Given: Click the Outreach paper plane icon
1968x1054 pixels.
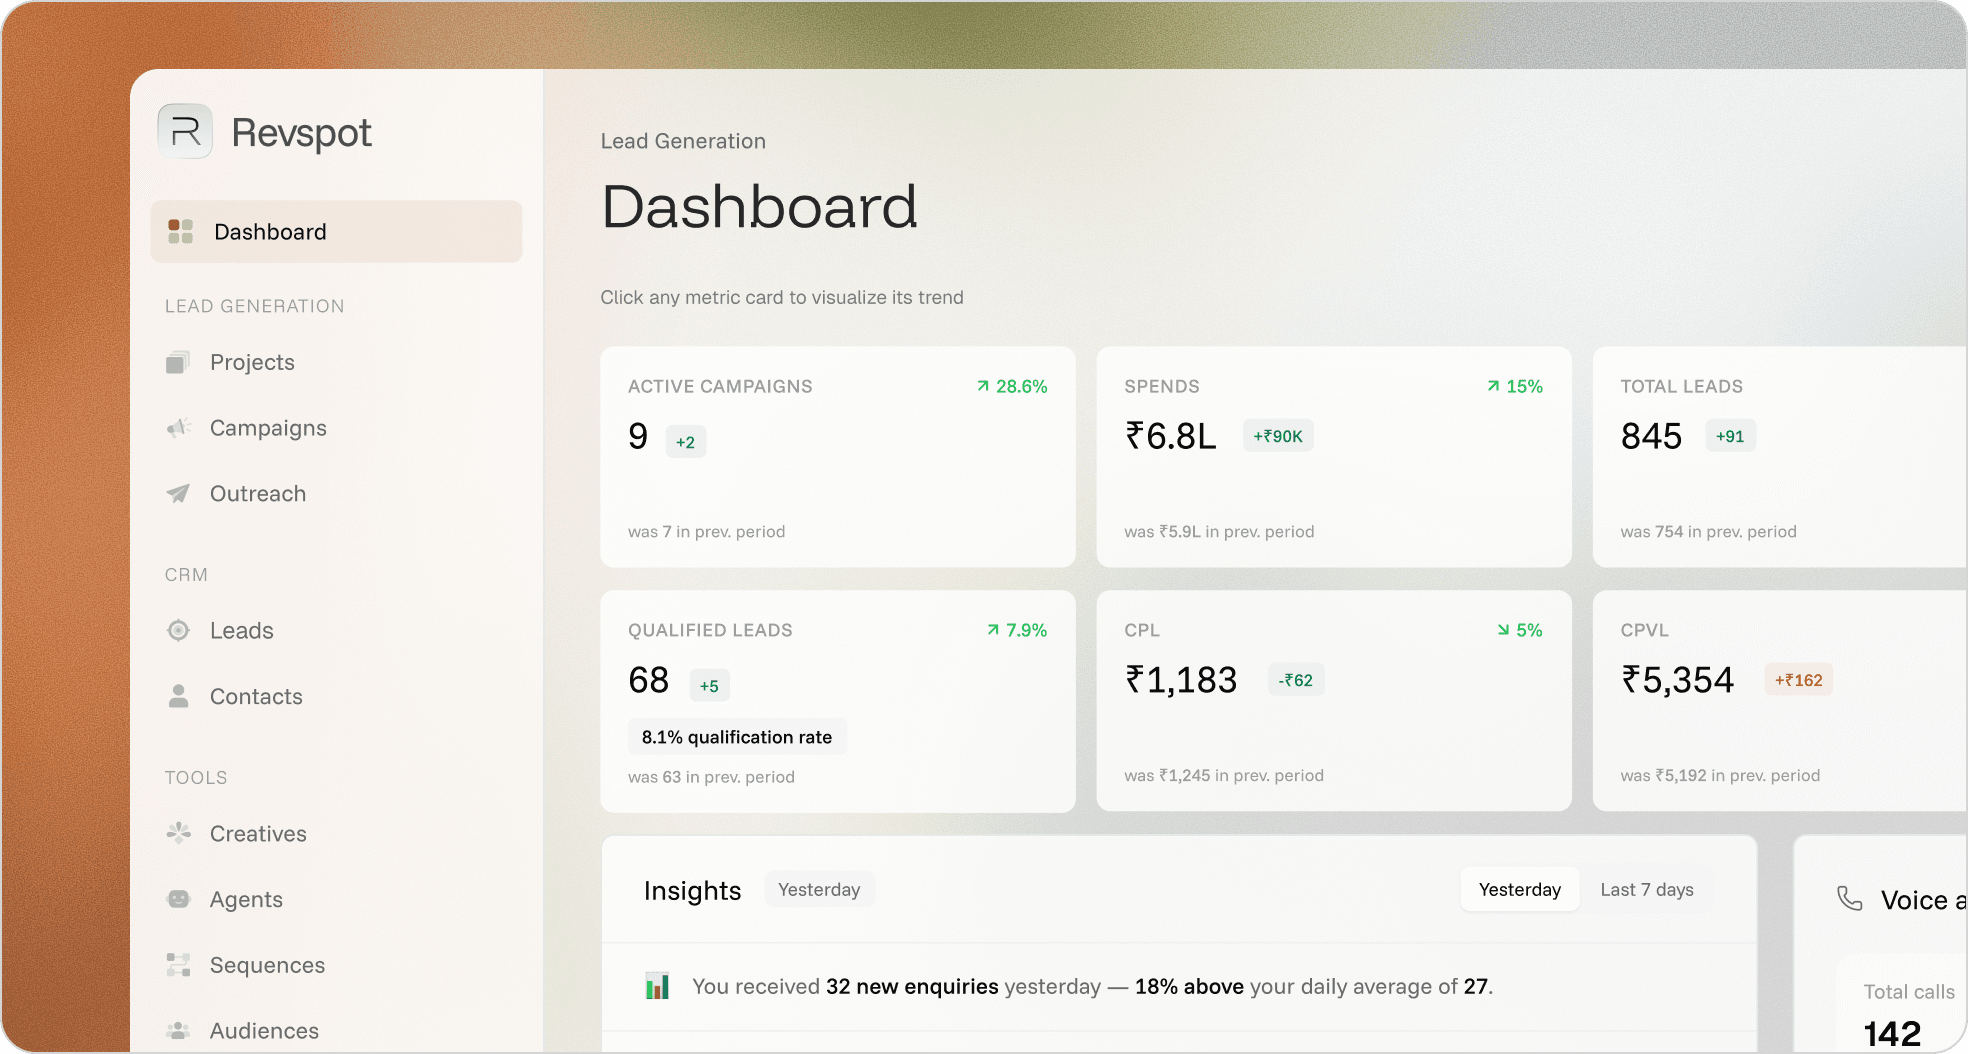Looking at the screenshot, I should tap(178, 493).
